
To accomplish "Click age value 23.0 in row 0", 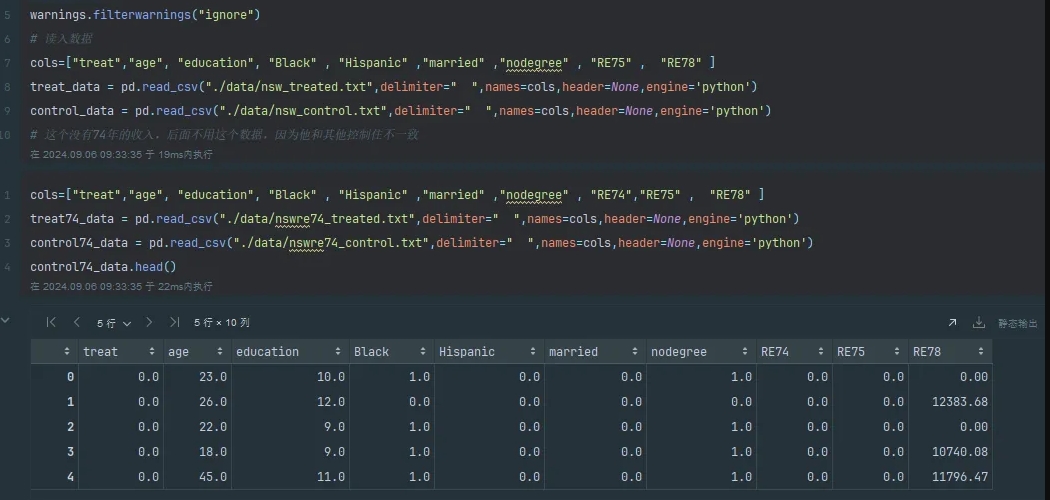I will pos(213,377).
